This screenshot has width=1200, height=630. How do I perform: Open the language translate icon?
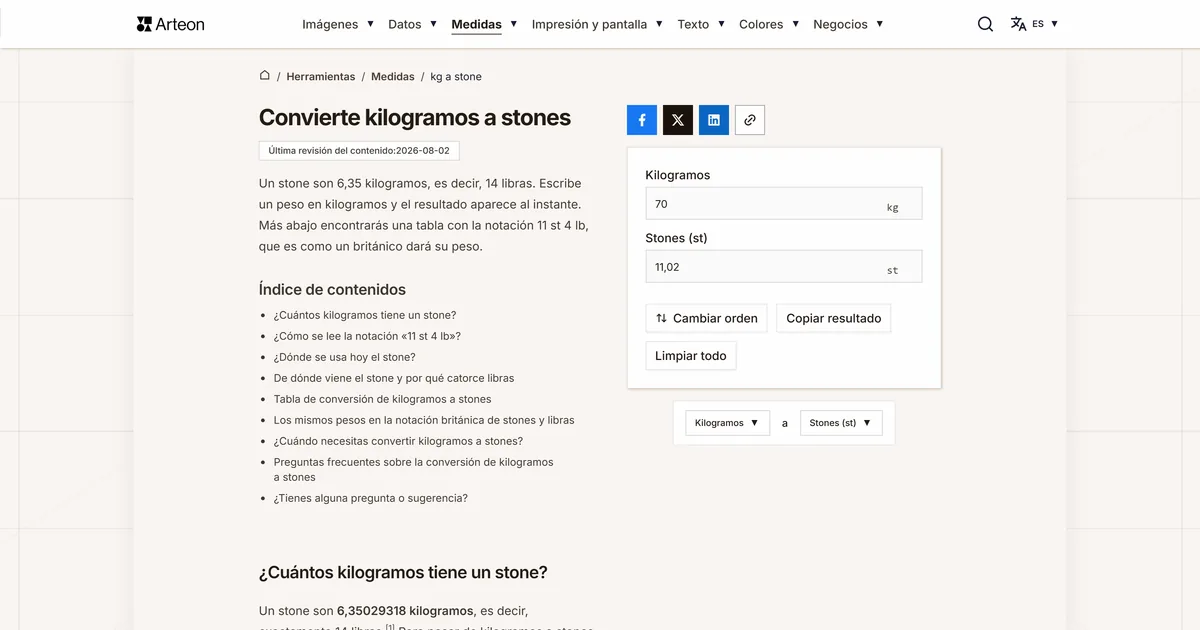click(1018, 24)
